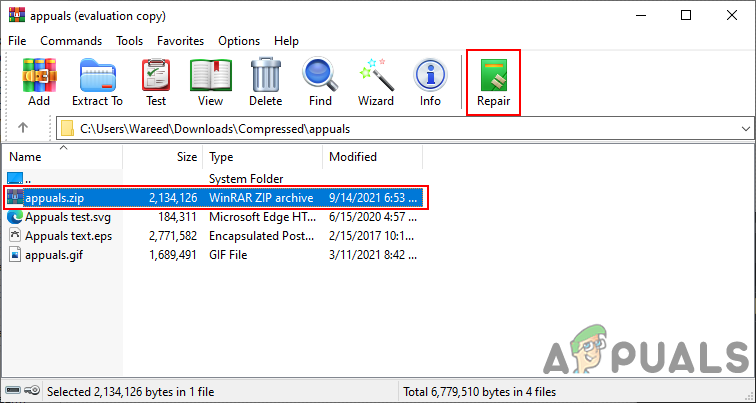Viewport: 756px width, 403px height.
Task: Sort files by Modified column header
Action: (x=372, y=157)
